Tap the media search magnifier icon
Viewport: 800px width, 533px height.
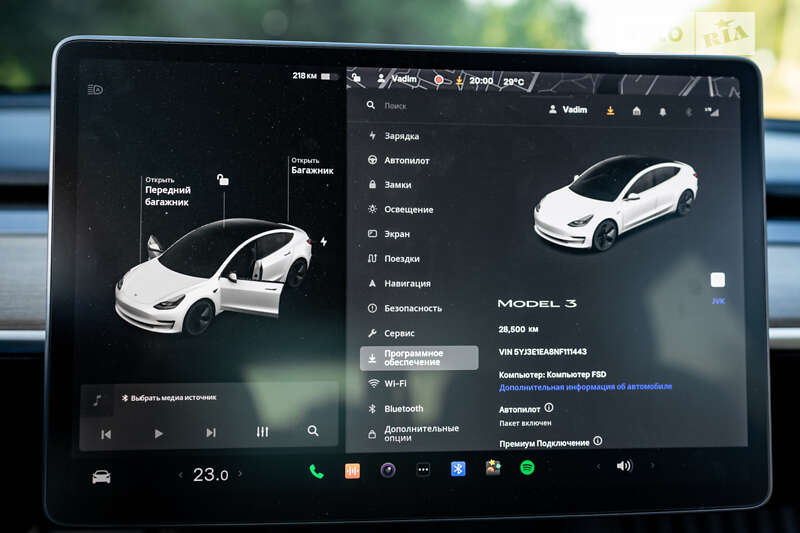313,431
